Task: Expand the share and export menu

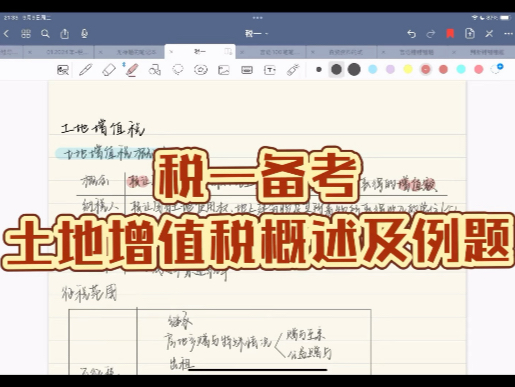Action: click(x=65, y=34)
